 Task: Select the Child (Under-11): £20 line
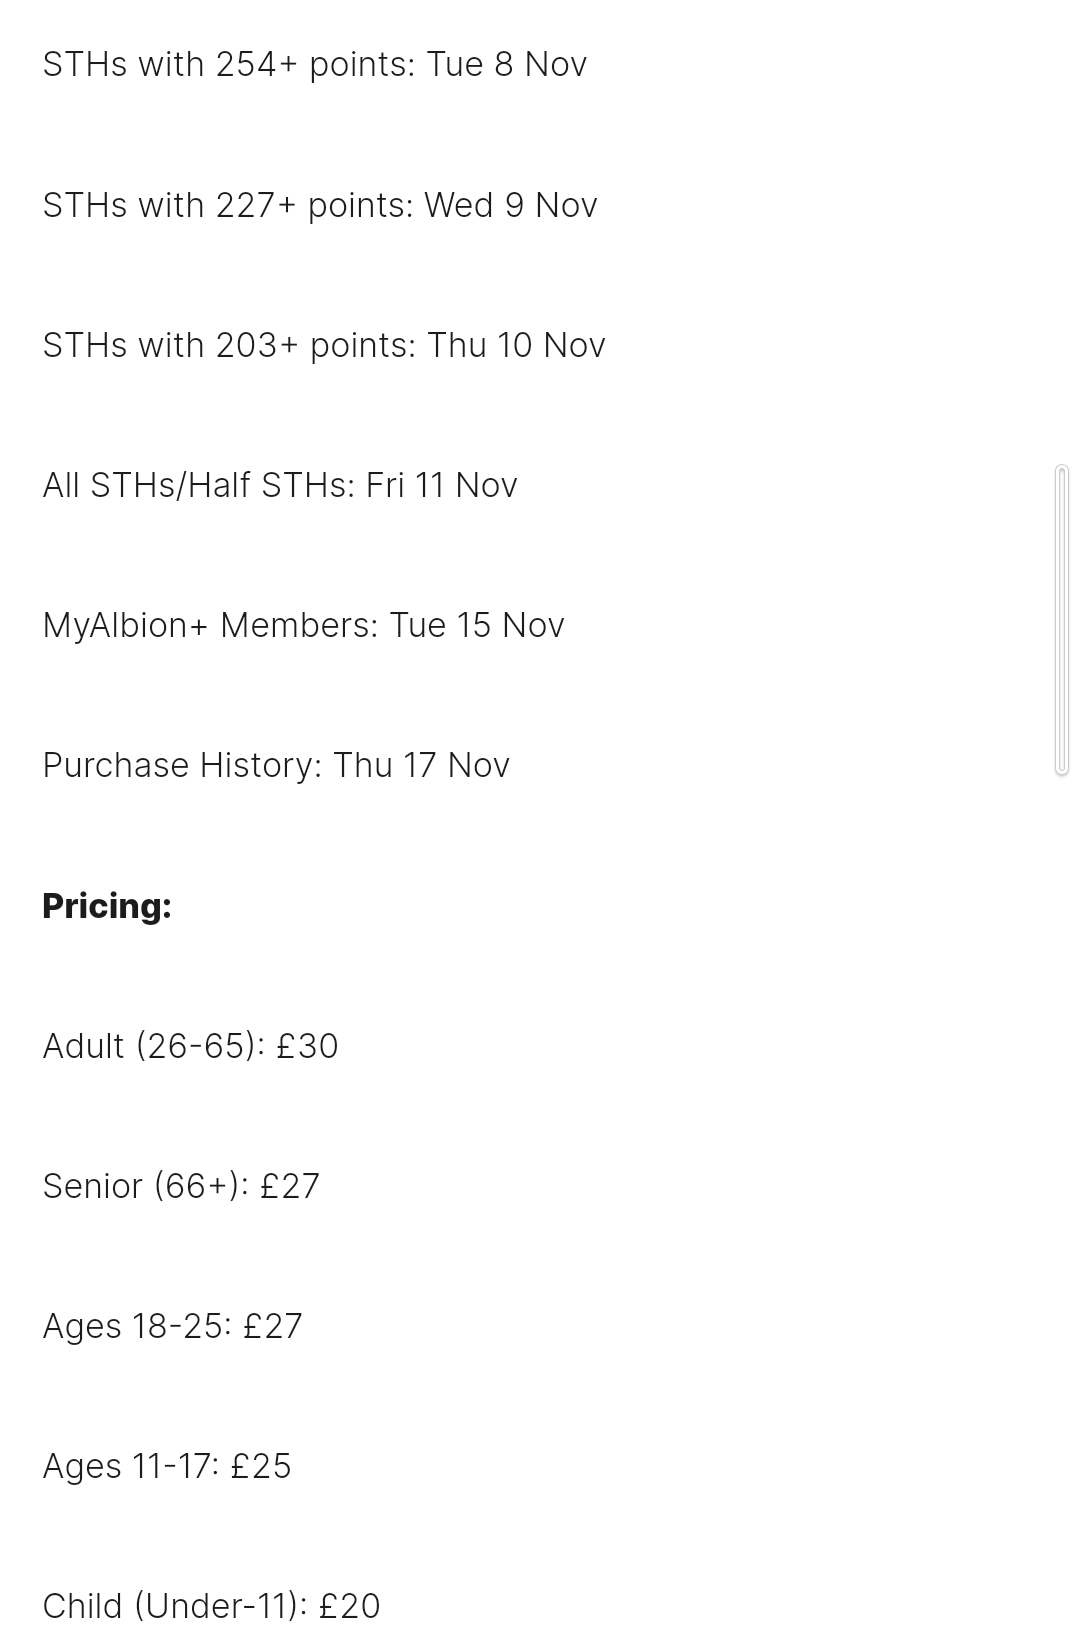[x=211, y=1606]
